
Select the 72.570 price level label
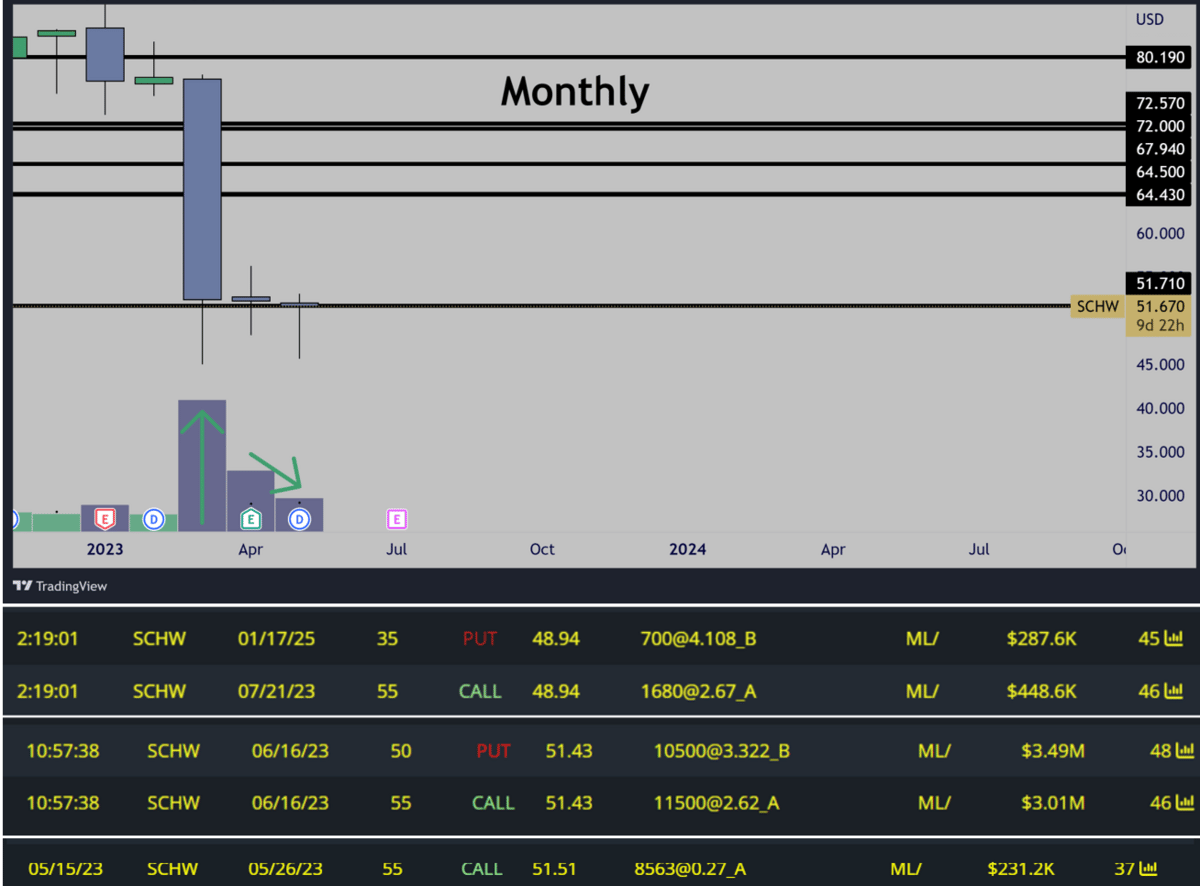tap(1159, 102)
